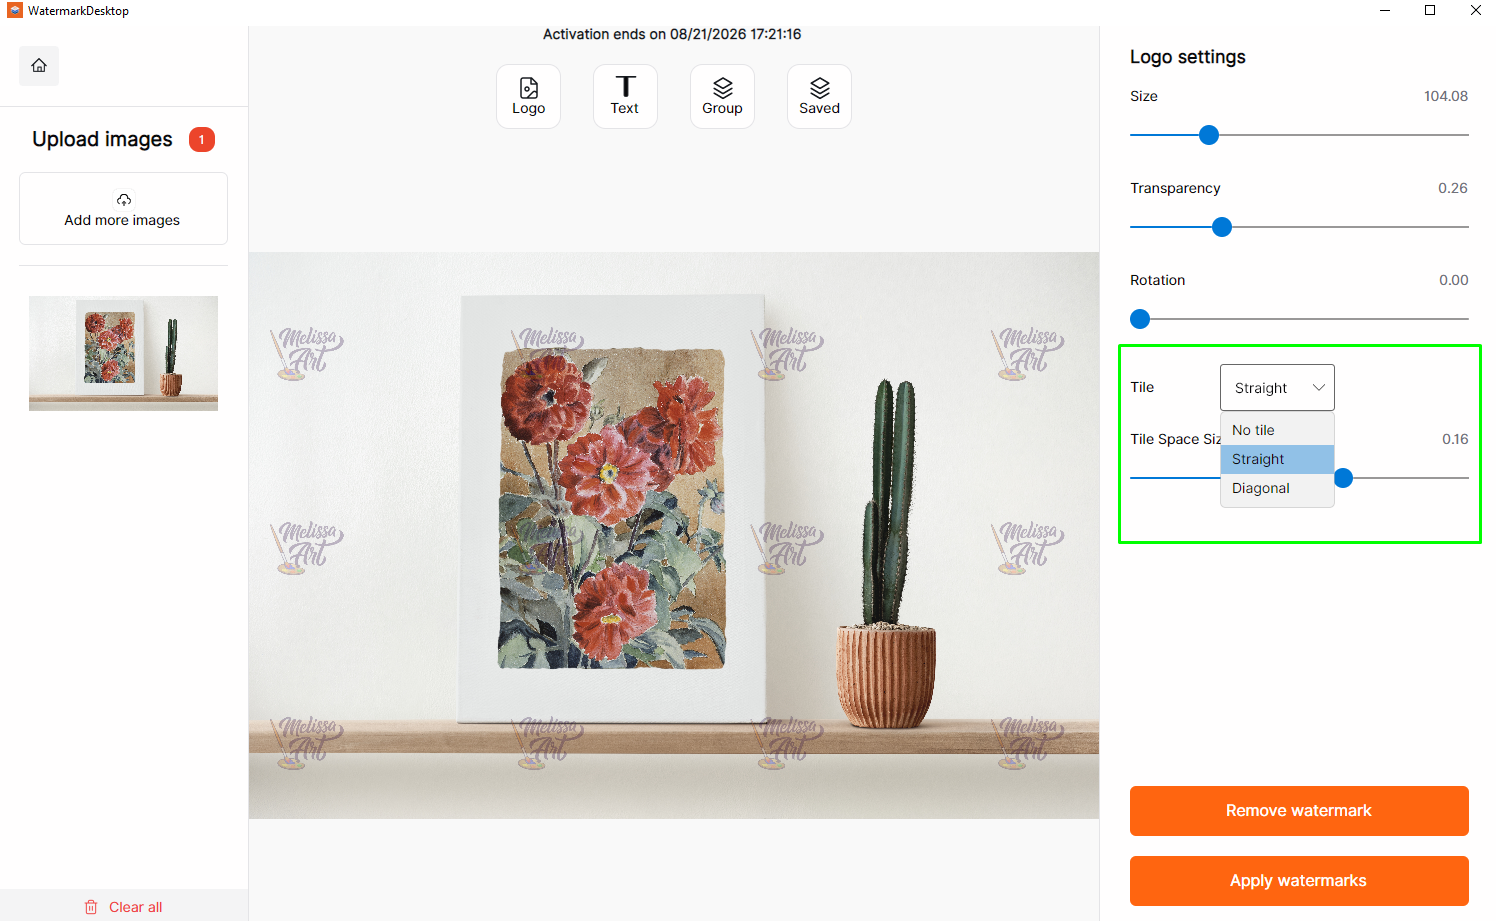Click the Transparency slider handle
The height and width of the screenshot is (921, 1496).
click(1222, 227)
